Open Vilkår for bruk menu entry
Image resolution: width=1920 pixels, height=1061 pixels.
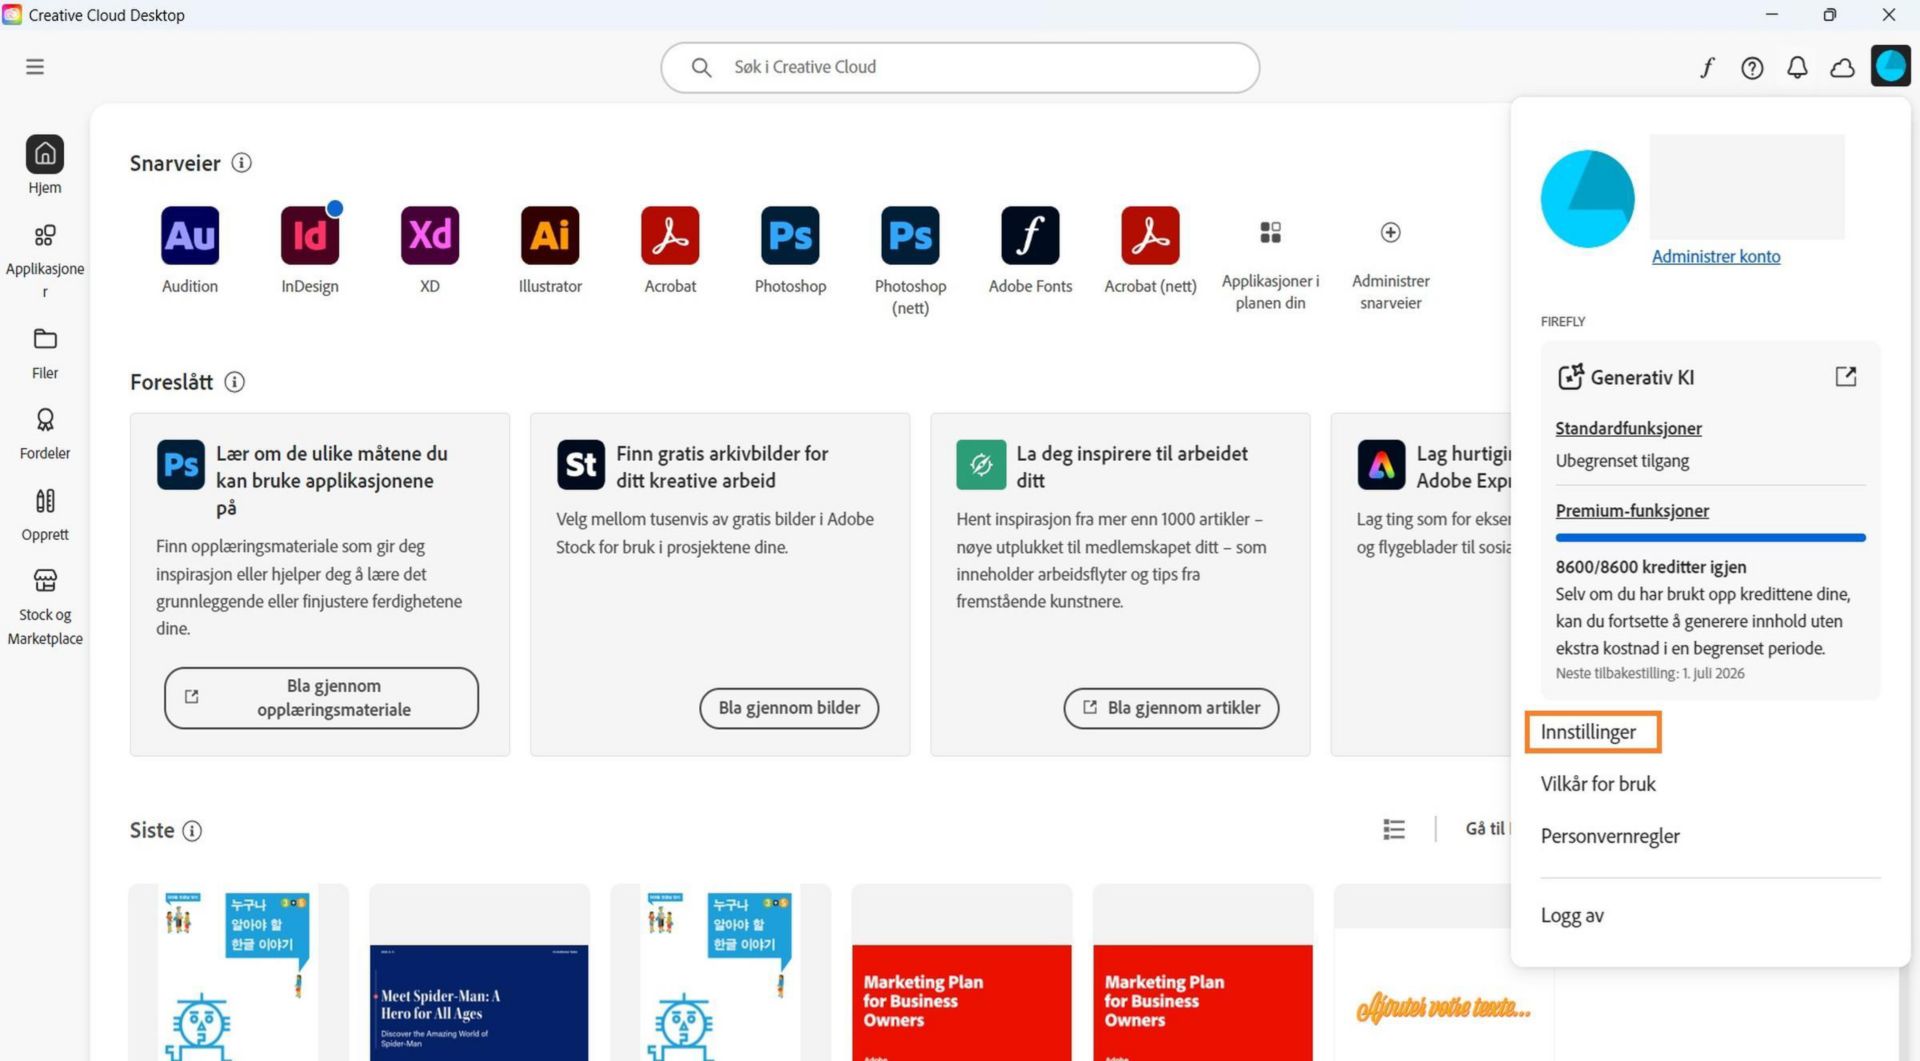point(1598,784)
